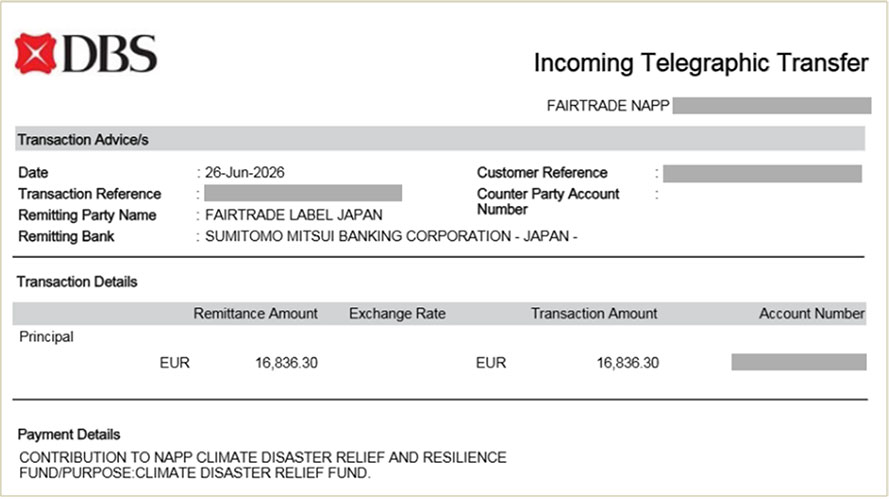Click the redacted Customer Reference field
The height and width of the screenshot is (499, 889).
[x=763, y=174]
